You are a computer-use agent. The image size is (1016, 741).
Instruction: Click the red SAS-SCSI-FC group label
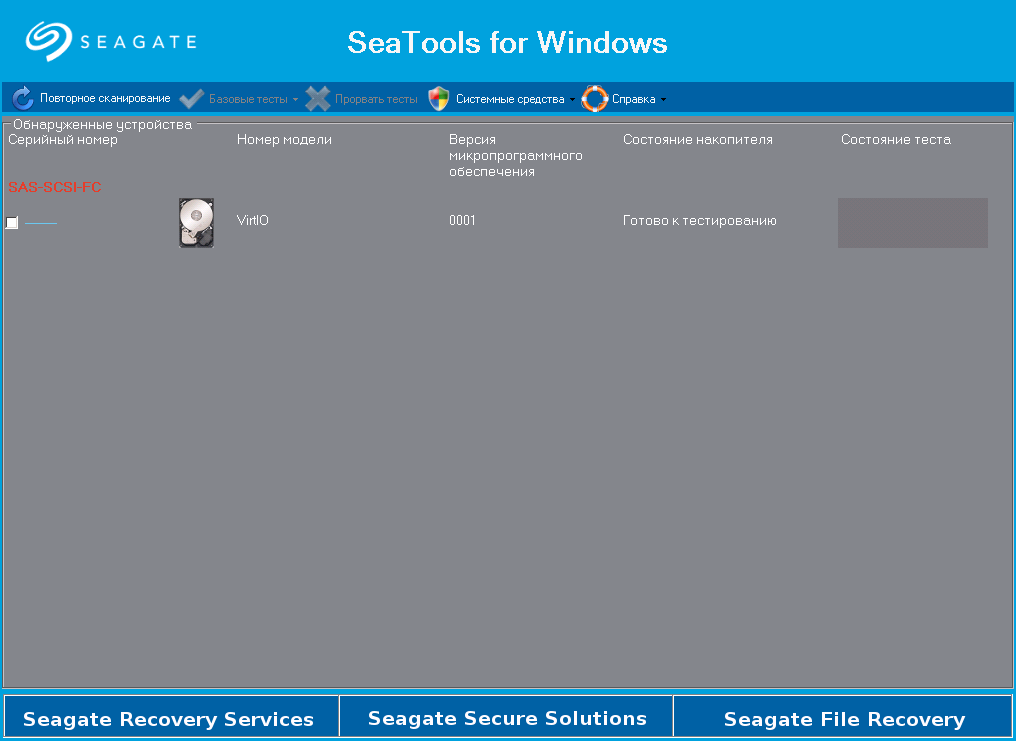tap(55, 187)
